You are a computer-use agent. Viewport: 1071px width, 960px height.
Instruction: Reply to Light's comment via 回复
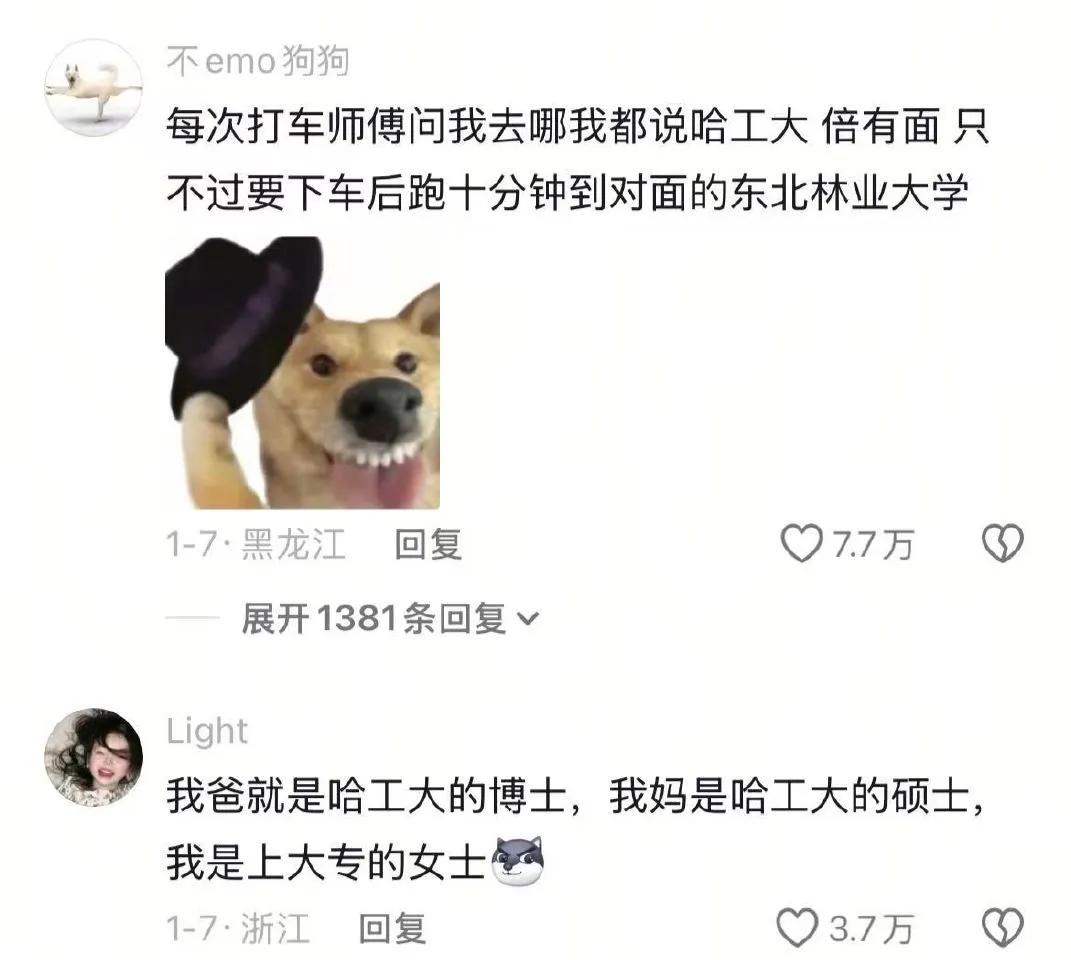[x=393, y=928]
